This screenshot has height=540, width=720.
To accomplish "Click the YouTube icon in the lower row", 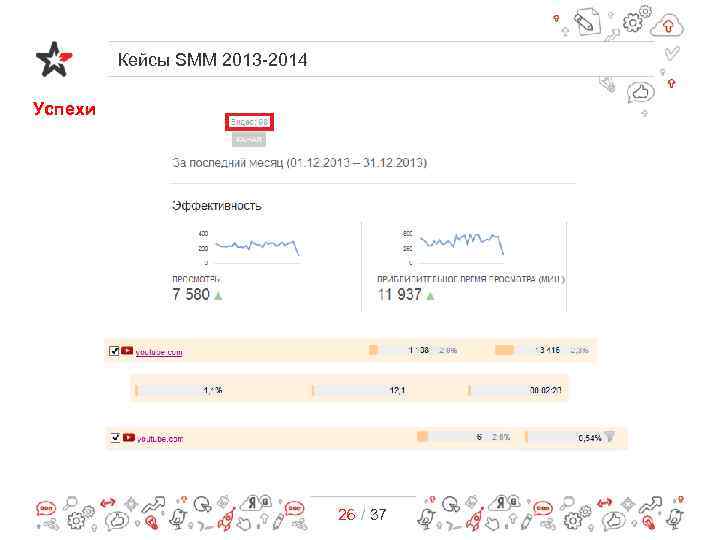I will click(129, 438).
